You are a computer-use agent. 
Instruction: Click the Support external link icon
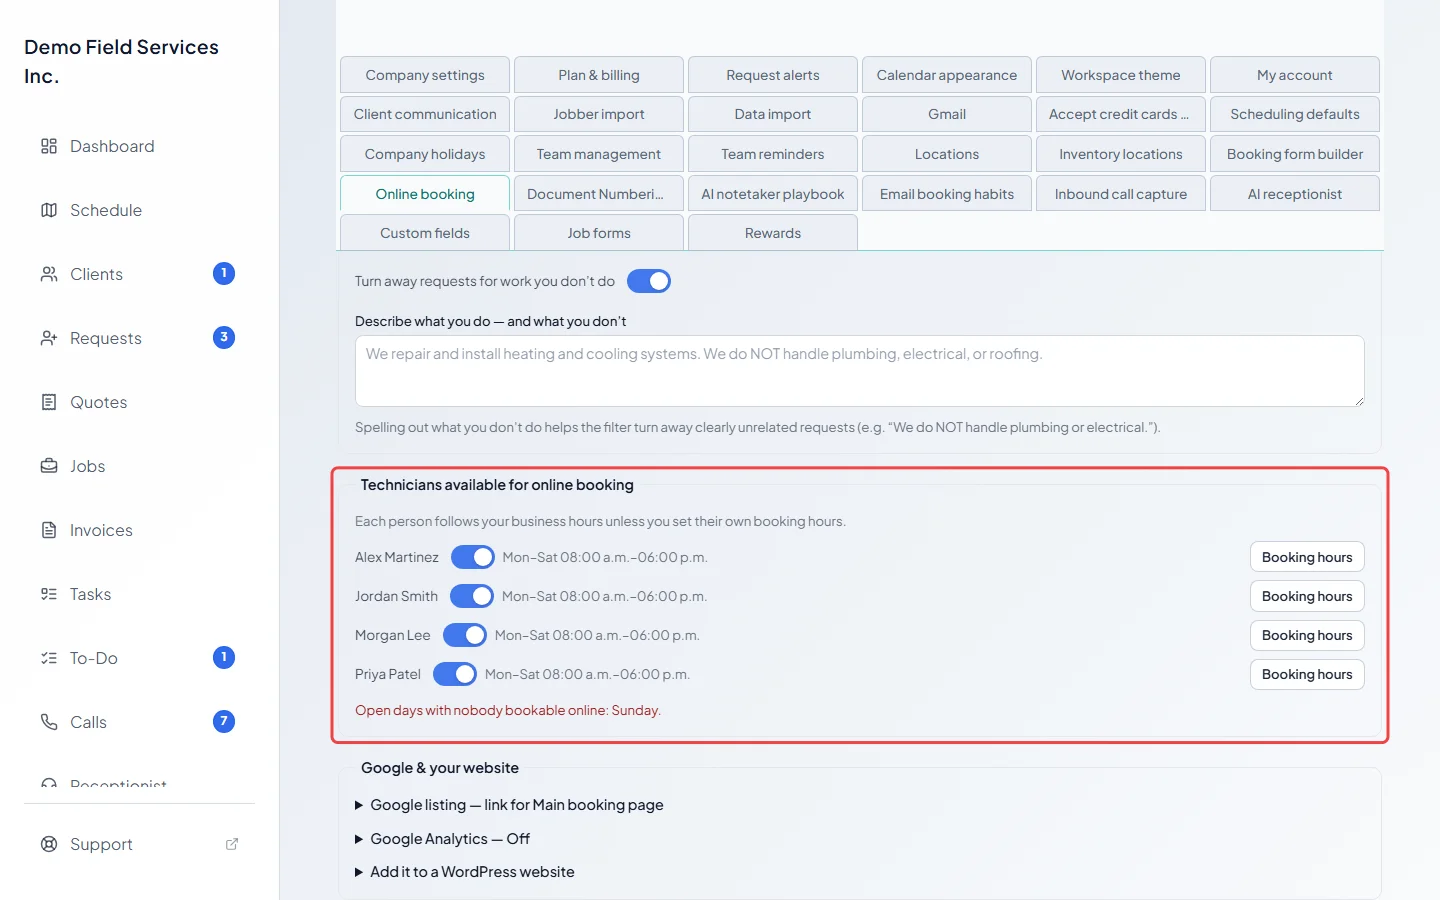point(232,844)
